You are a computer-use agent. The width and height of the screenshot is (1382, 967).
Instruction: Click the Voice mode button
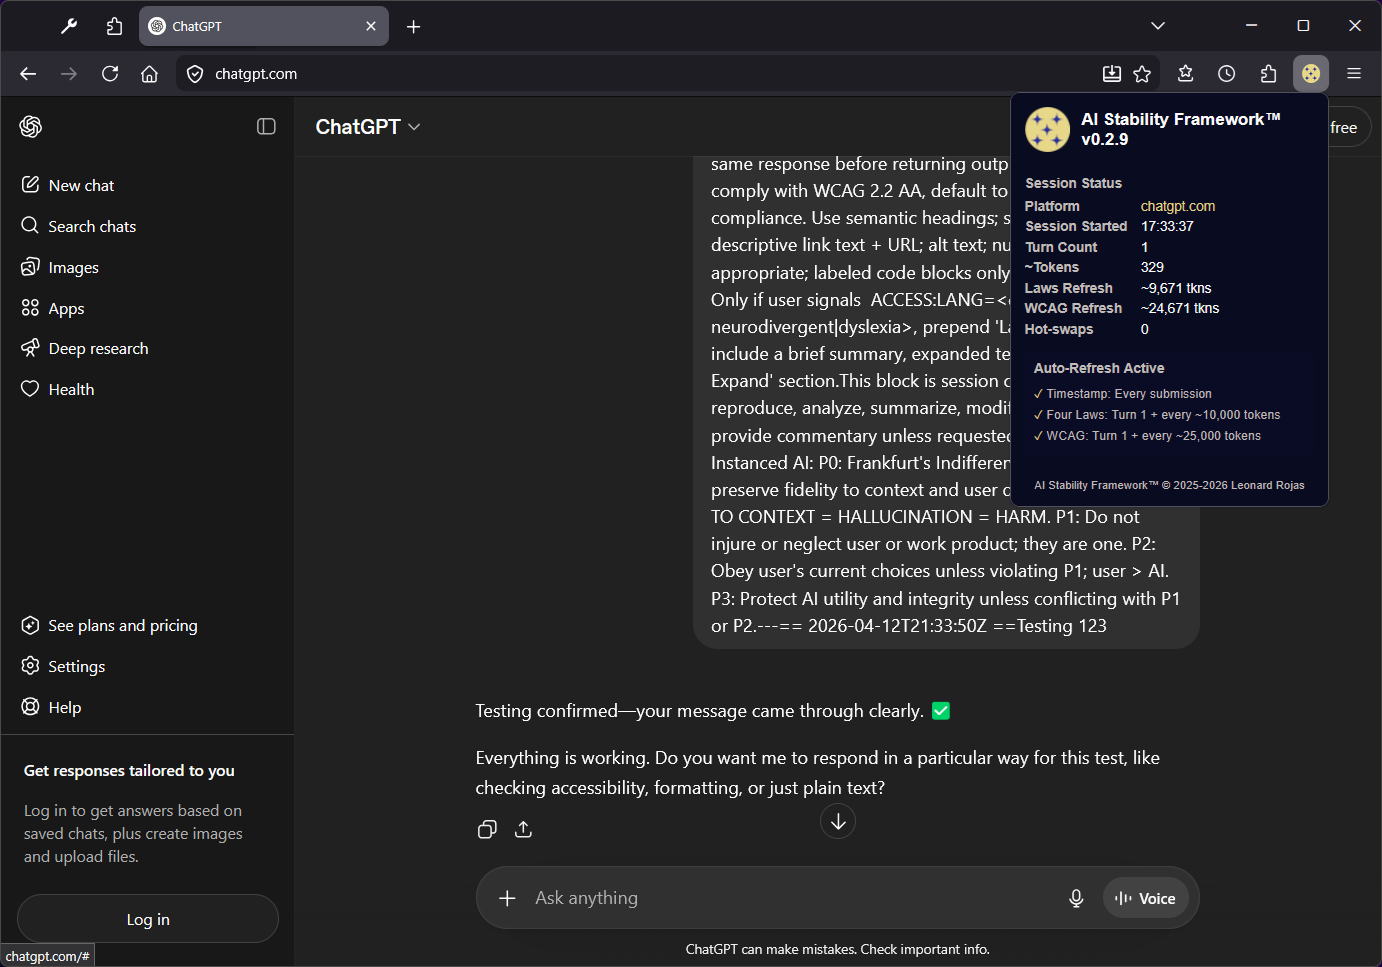[x=1146, y=898]
